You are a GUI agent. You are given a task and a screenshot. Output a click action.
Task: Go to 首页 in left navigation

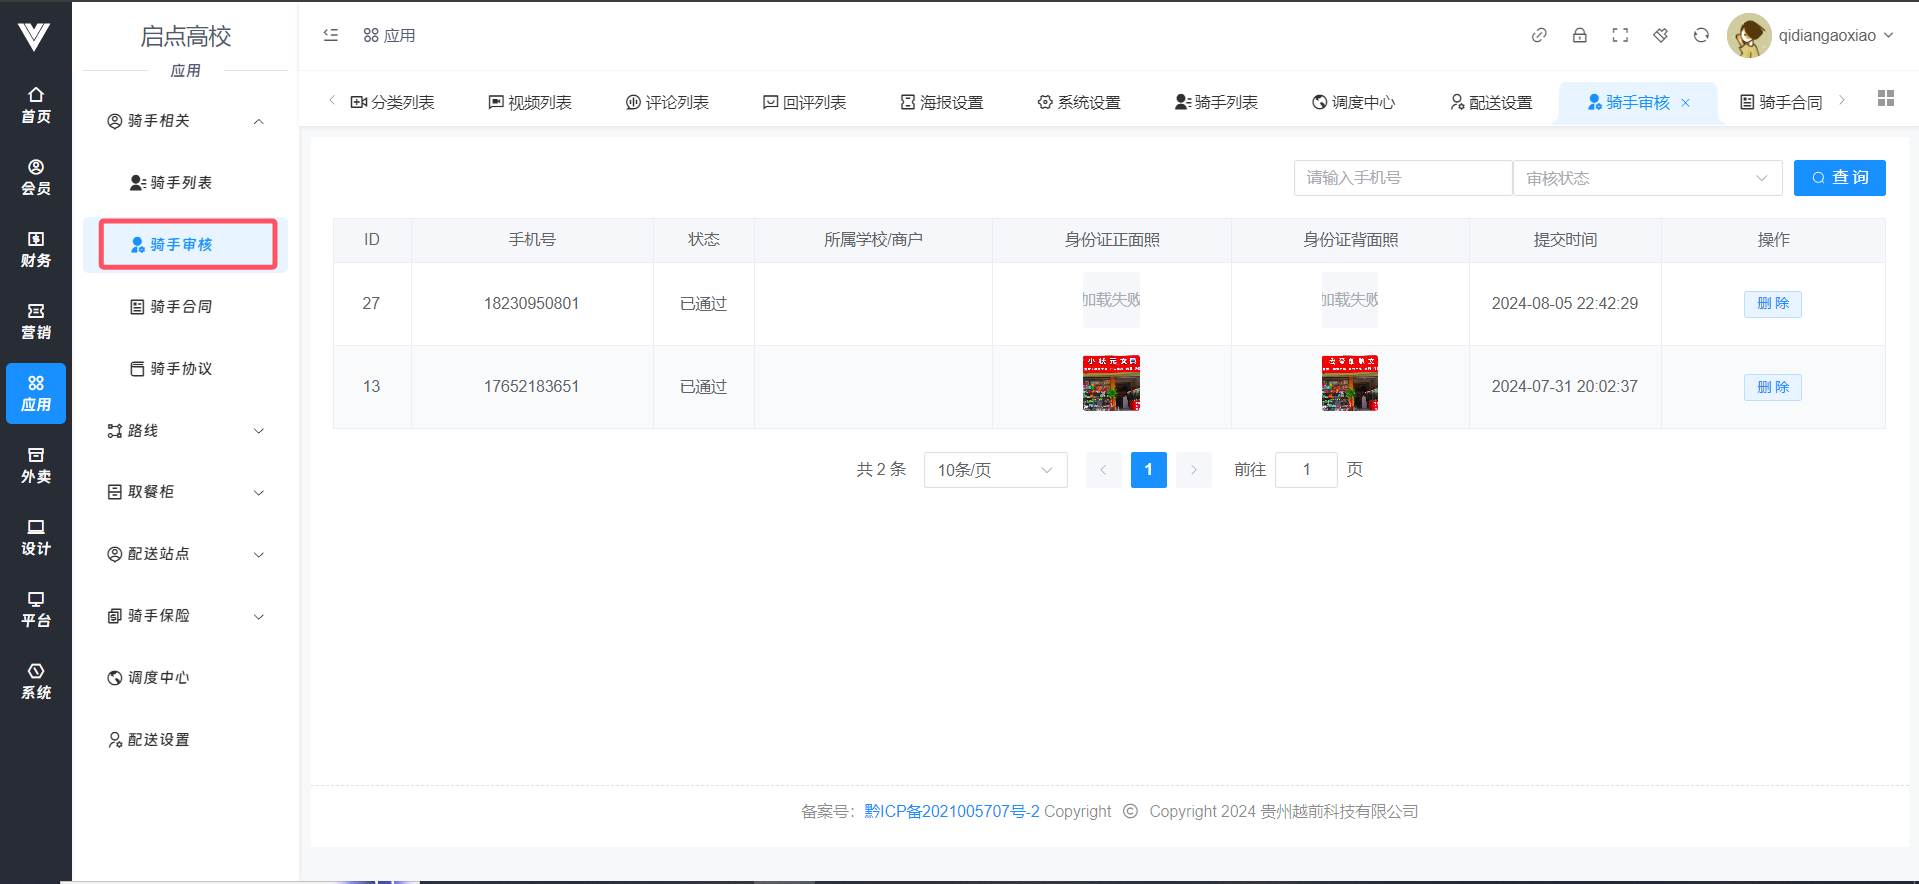click(x=36, y=105)
